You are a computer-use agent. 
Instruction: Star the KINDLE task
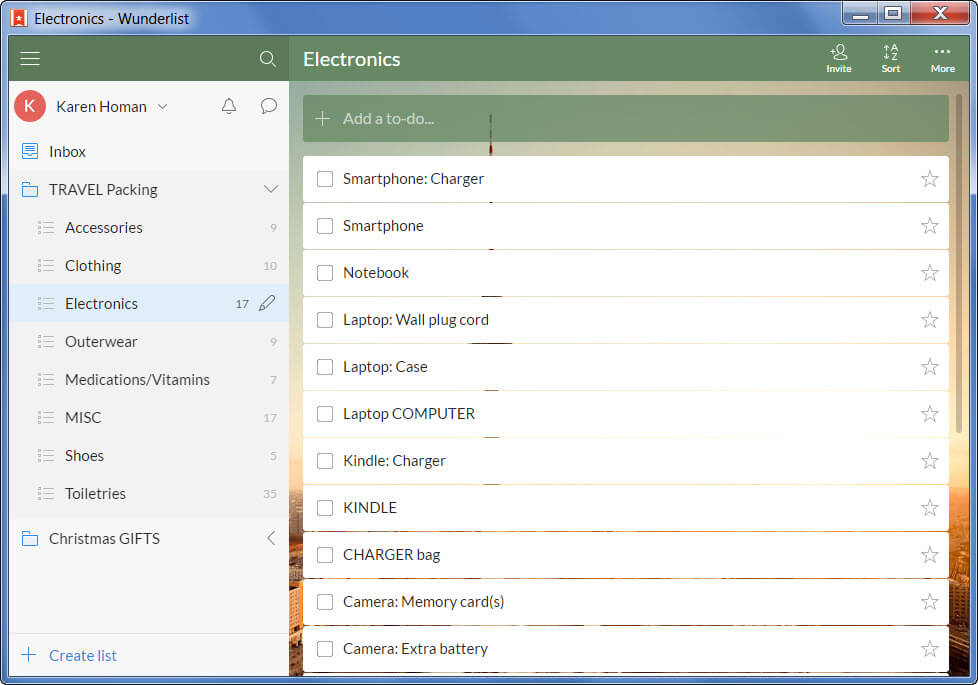click(929, 508)
